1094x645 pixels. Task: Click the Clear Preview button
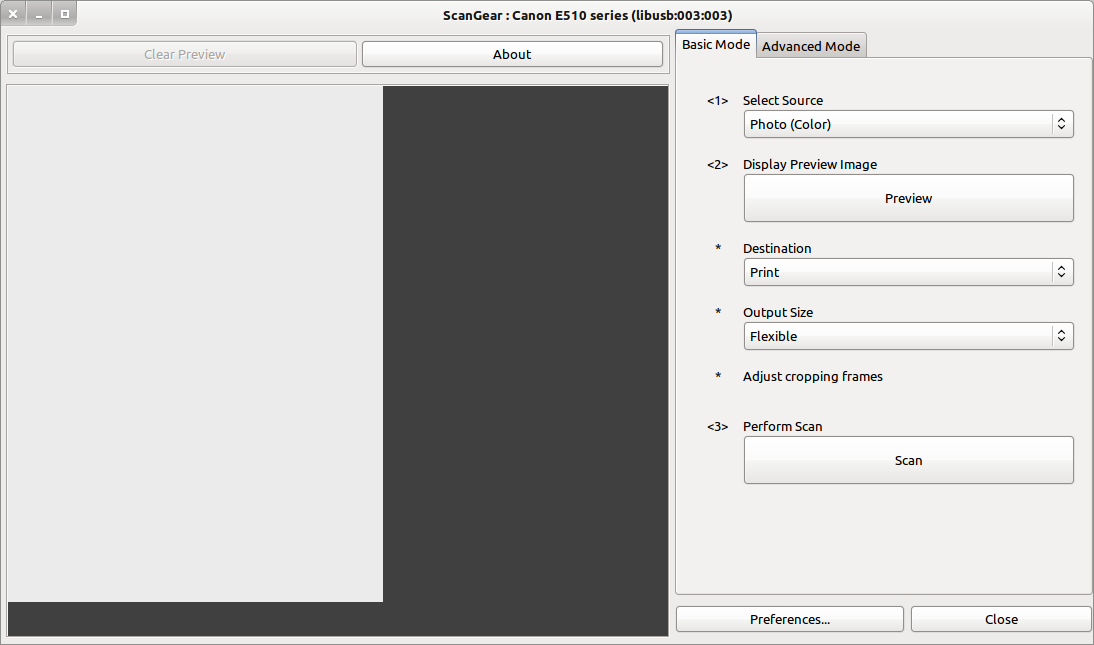(185, 54)
